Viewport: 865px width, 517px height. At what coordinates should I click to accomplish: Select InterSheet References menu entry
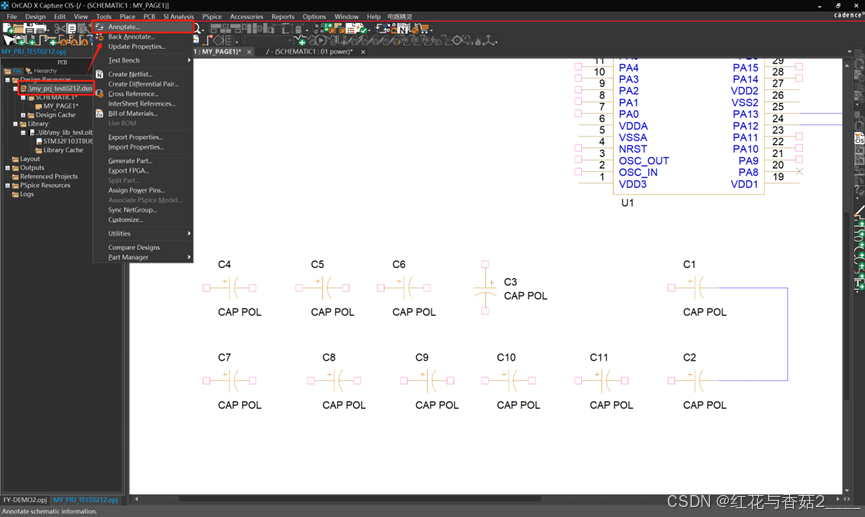(143, 104)
